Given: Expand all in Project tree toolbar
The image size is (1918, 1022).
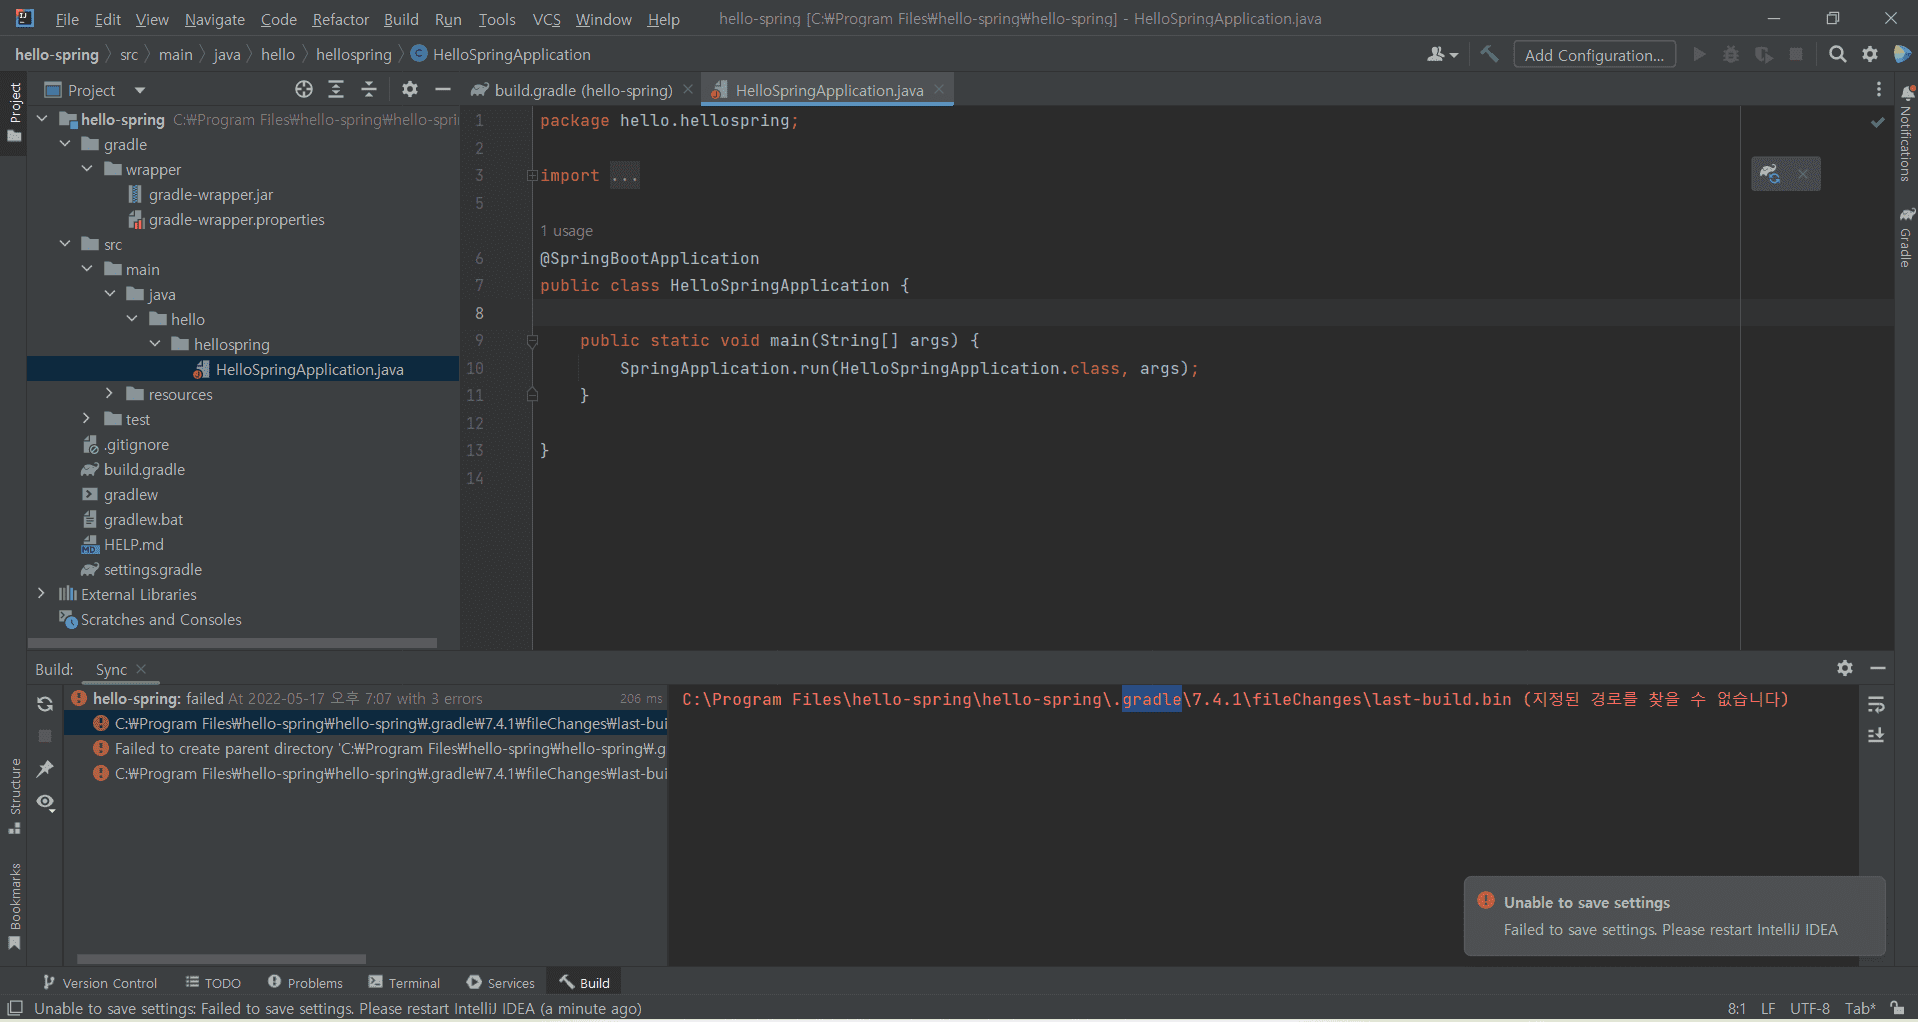Looking at the screenshot, I should pyautogui.click(x=336, y=90).
